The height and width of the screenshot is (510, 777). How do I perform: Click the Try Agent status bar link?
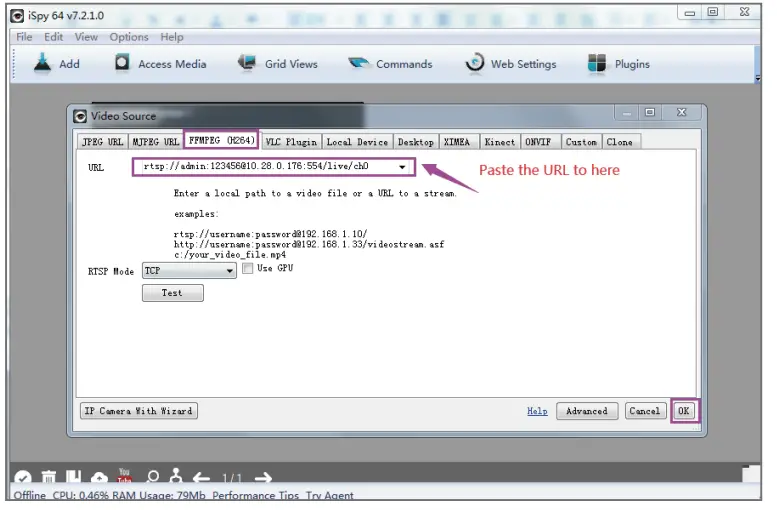(x=330, y=495)
